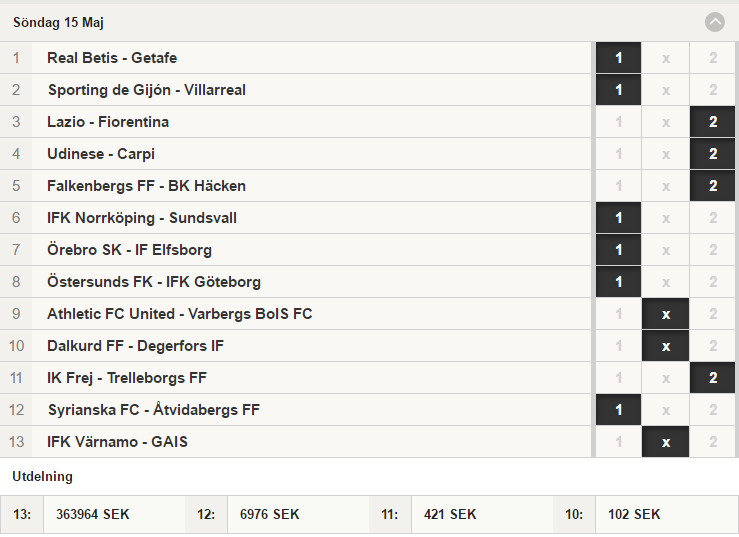Click the Real Betis - Getafe match name
Image resolution: width=739 pixels, height=537 pixels.
(x=112, y=58)
